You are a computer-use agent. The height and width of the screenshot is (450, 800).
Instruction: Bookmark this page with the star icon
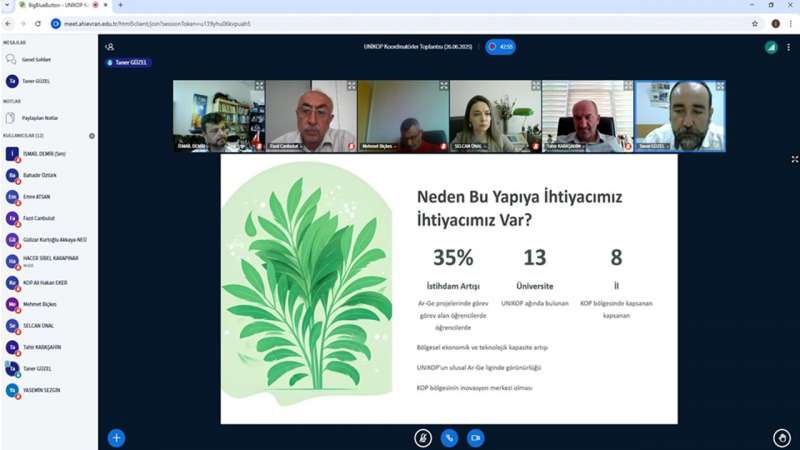pyautogui.click(x=755, y=23)
